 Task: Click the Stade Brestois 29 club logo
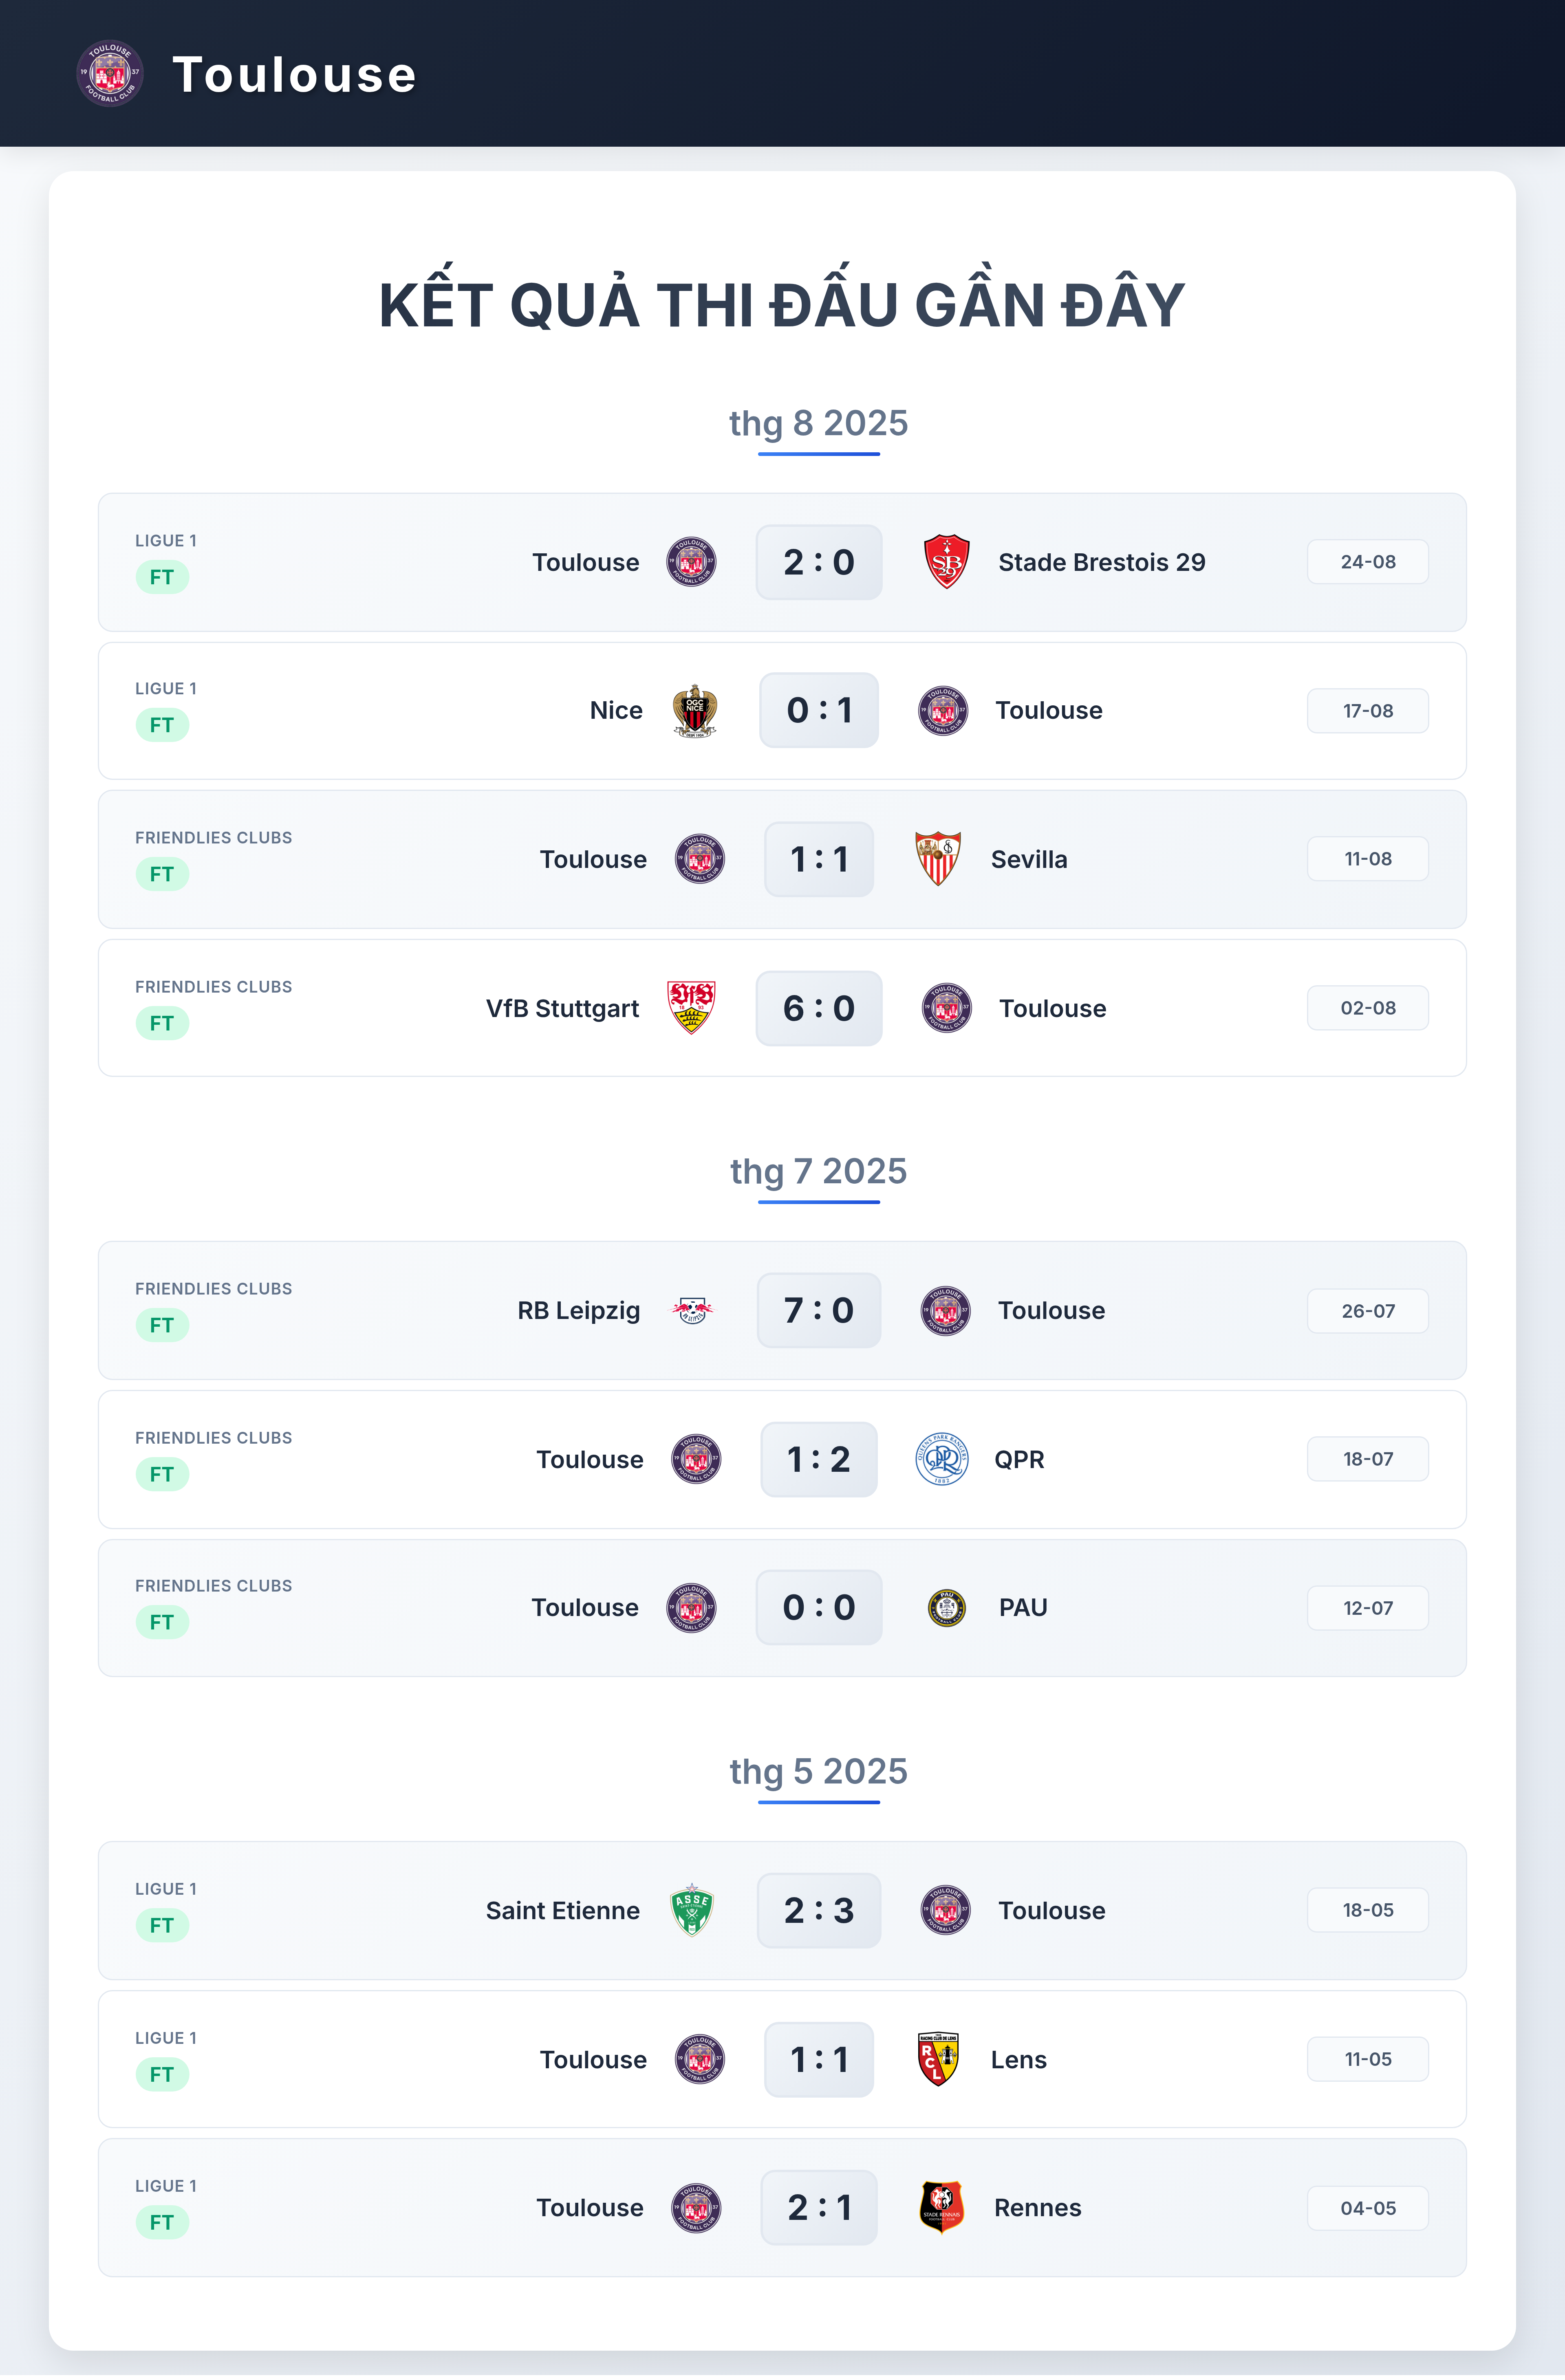pos(946,562)
